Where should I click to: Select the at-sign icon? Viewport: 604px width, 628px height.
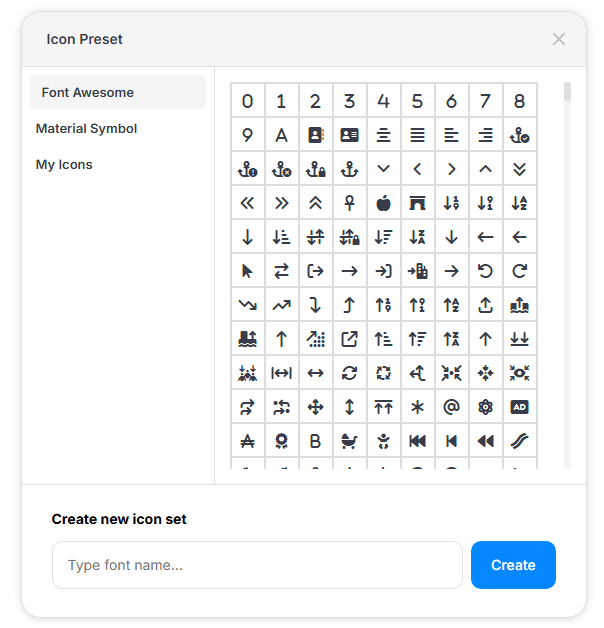click(x=451, y=407)
